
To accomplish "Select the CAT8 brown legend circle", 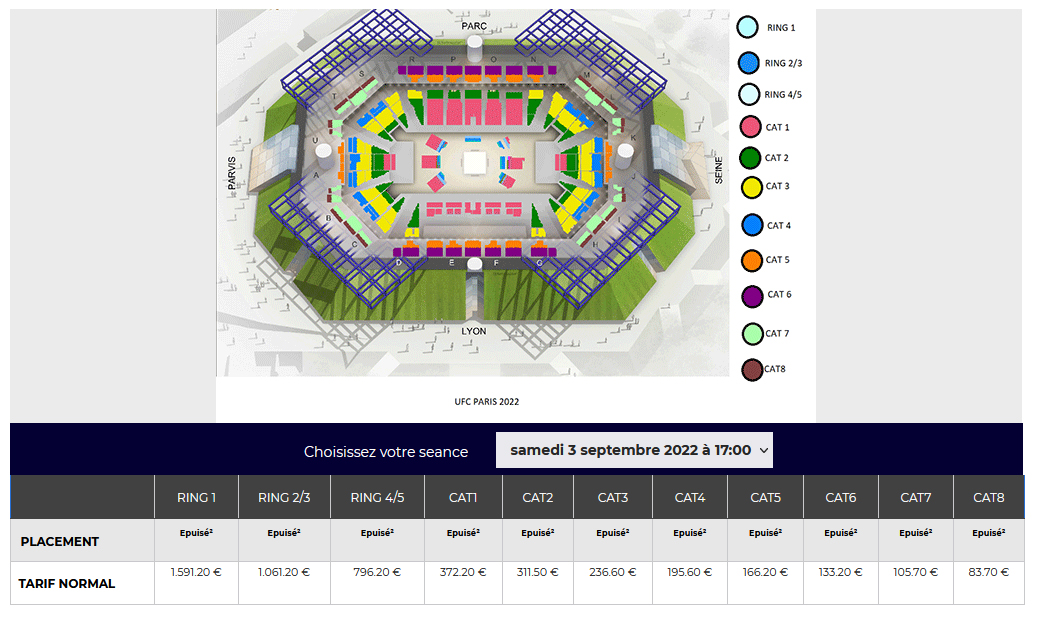I will tap(752, 370).
